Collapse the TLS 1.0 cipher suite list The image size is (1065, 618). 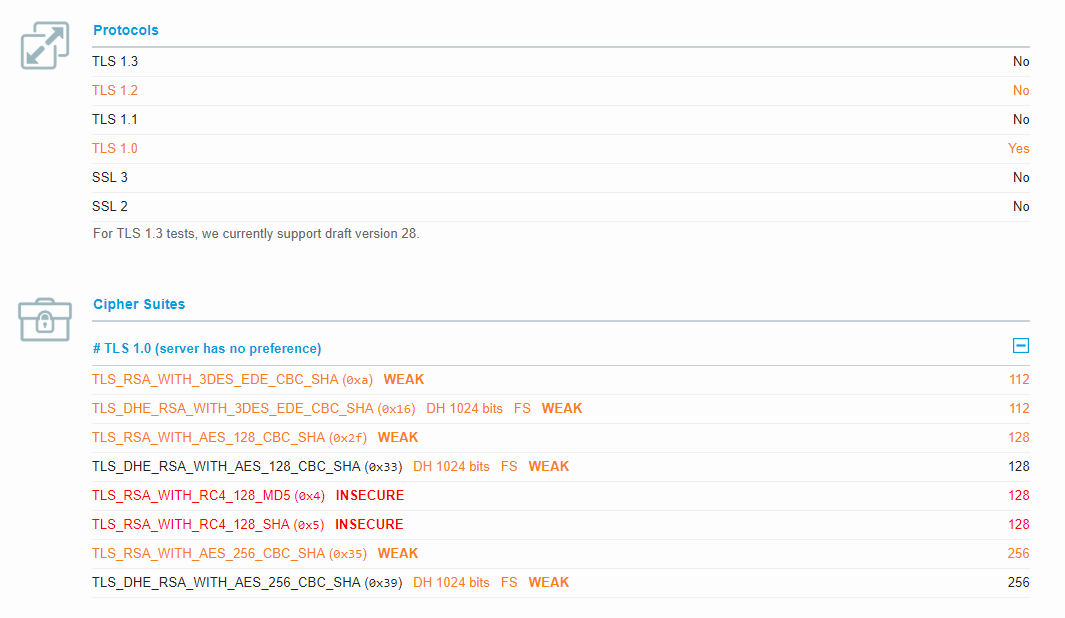1020,346
